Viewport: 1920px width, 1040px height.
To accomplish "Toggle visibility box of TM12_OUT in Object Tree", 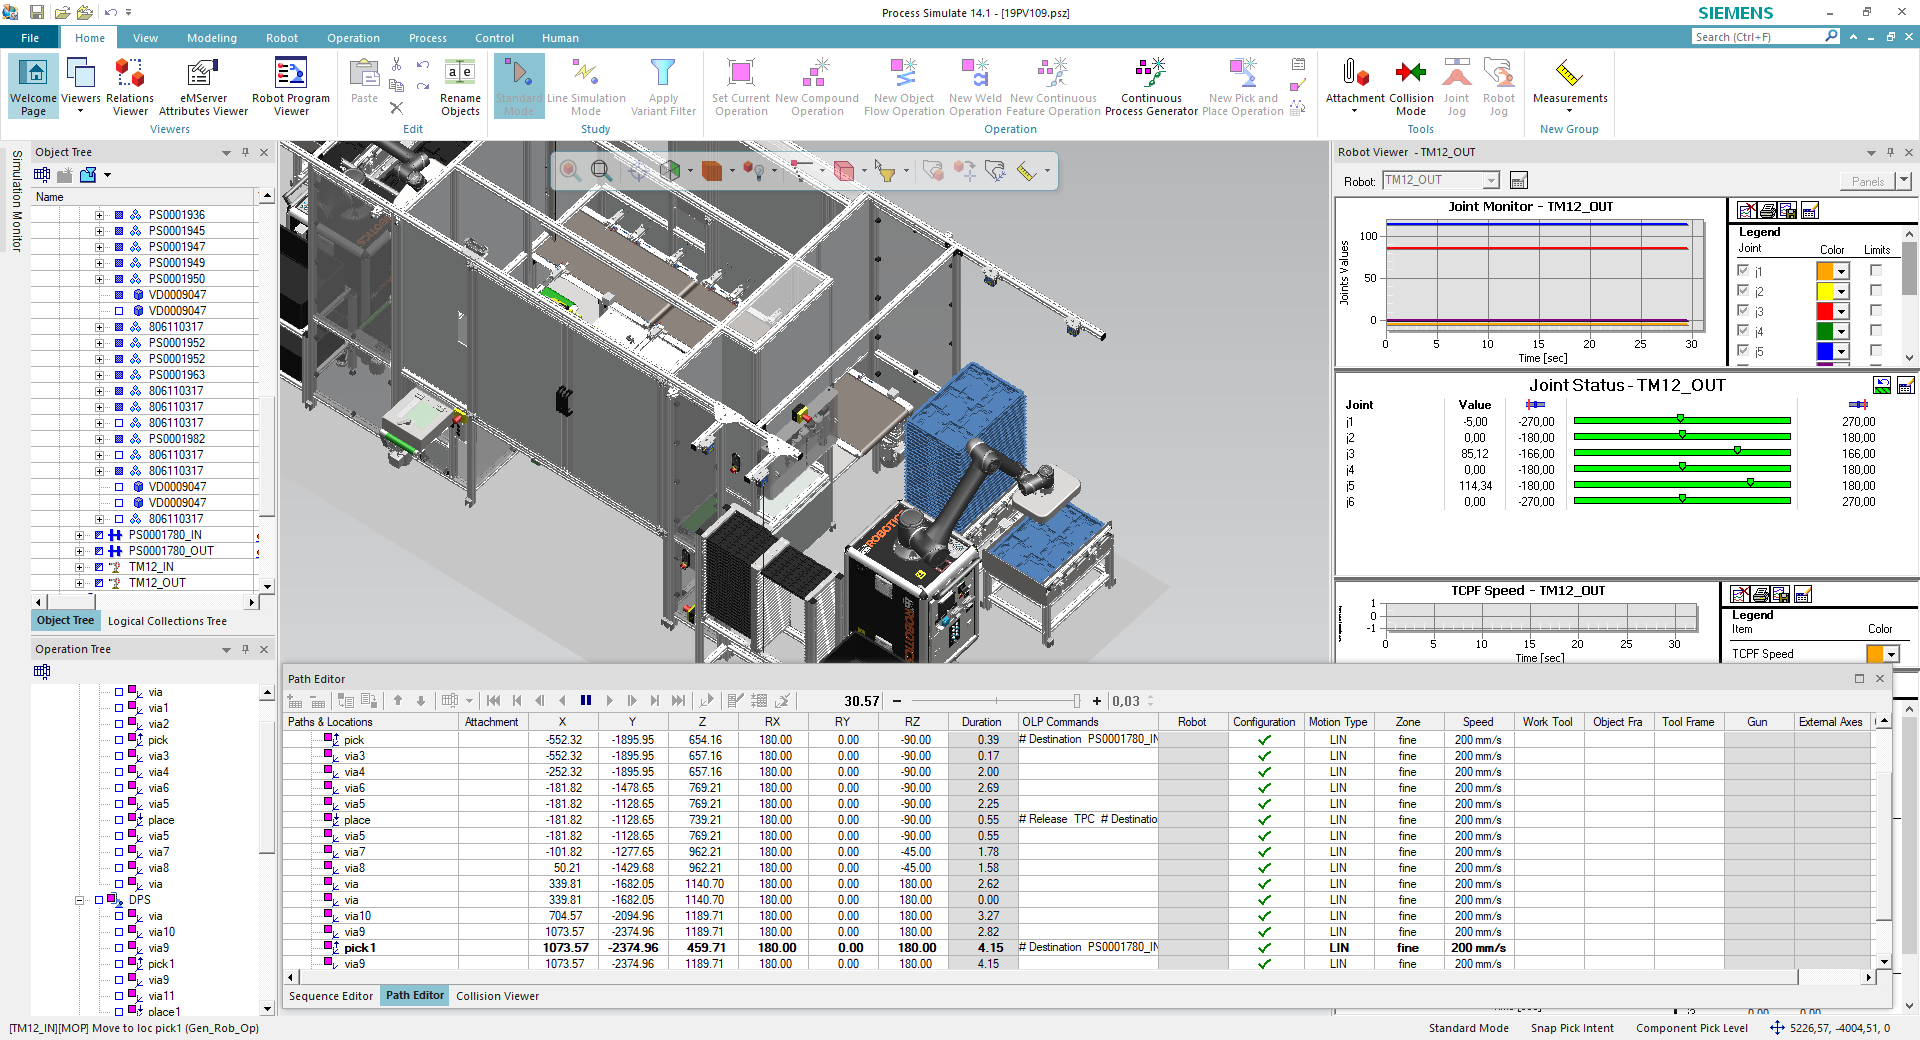I will (x=99, y=583).
